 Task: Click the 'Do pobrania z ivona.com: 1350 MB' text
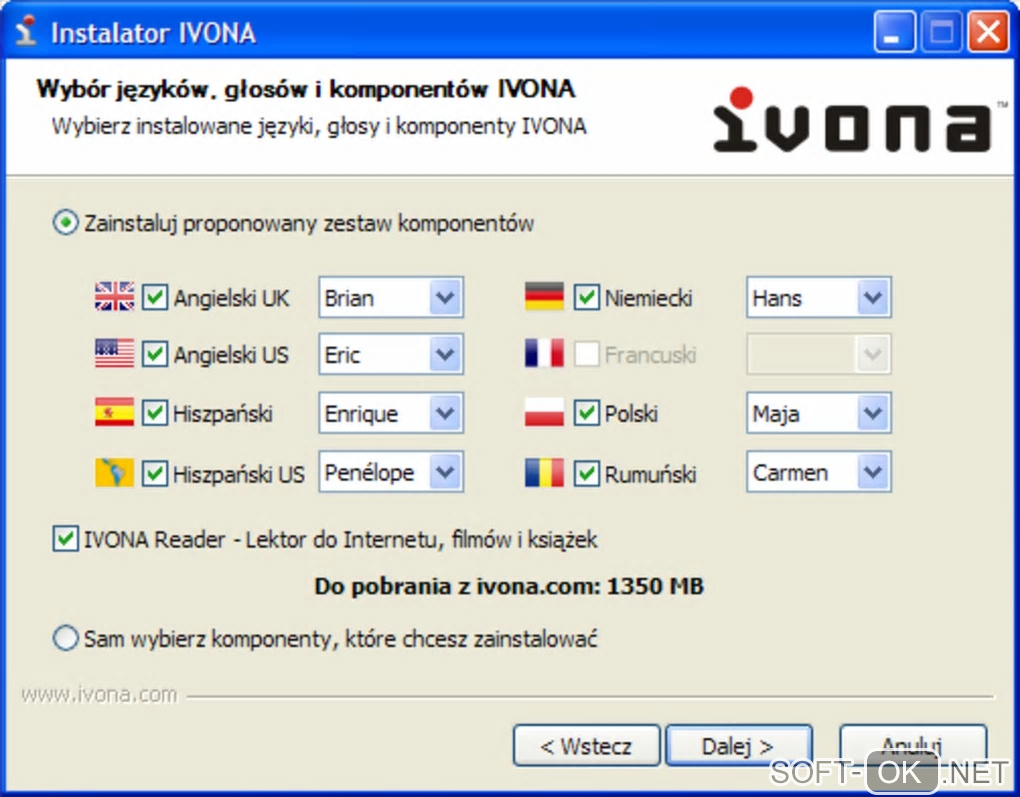[x=509, y=586]
